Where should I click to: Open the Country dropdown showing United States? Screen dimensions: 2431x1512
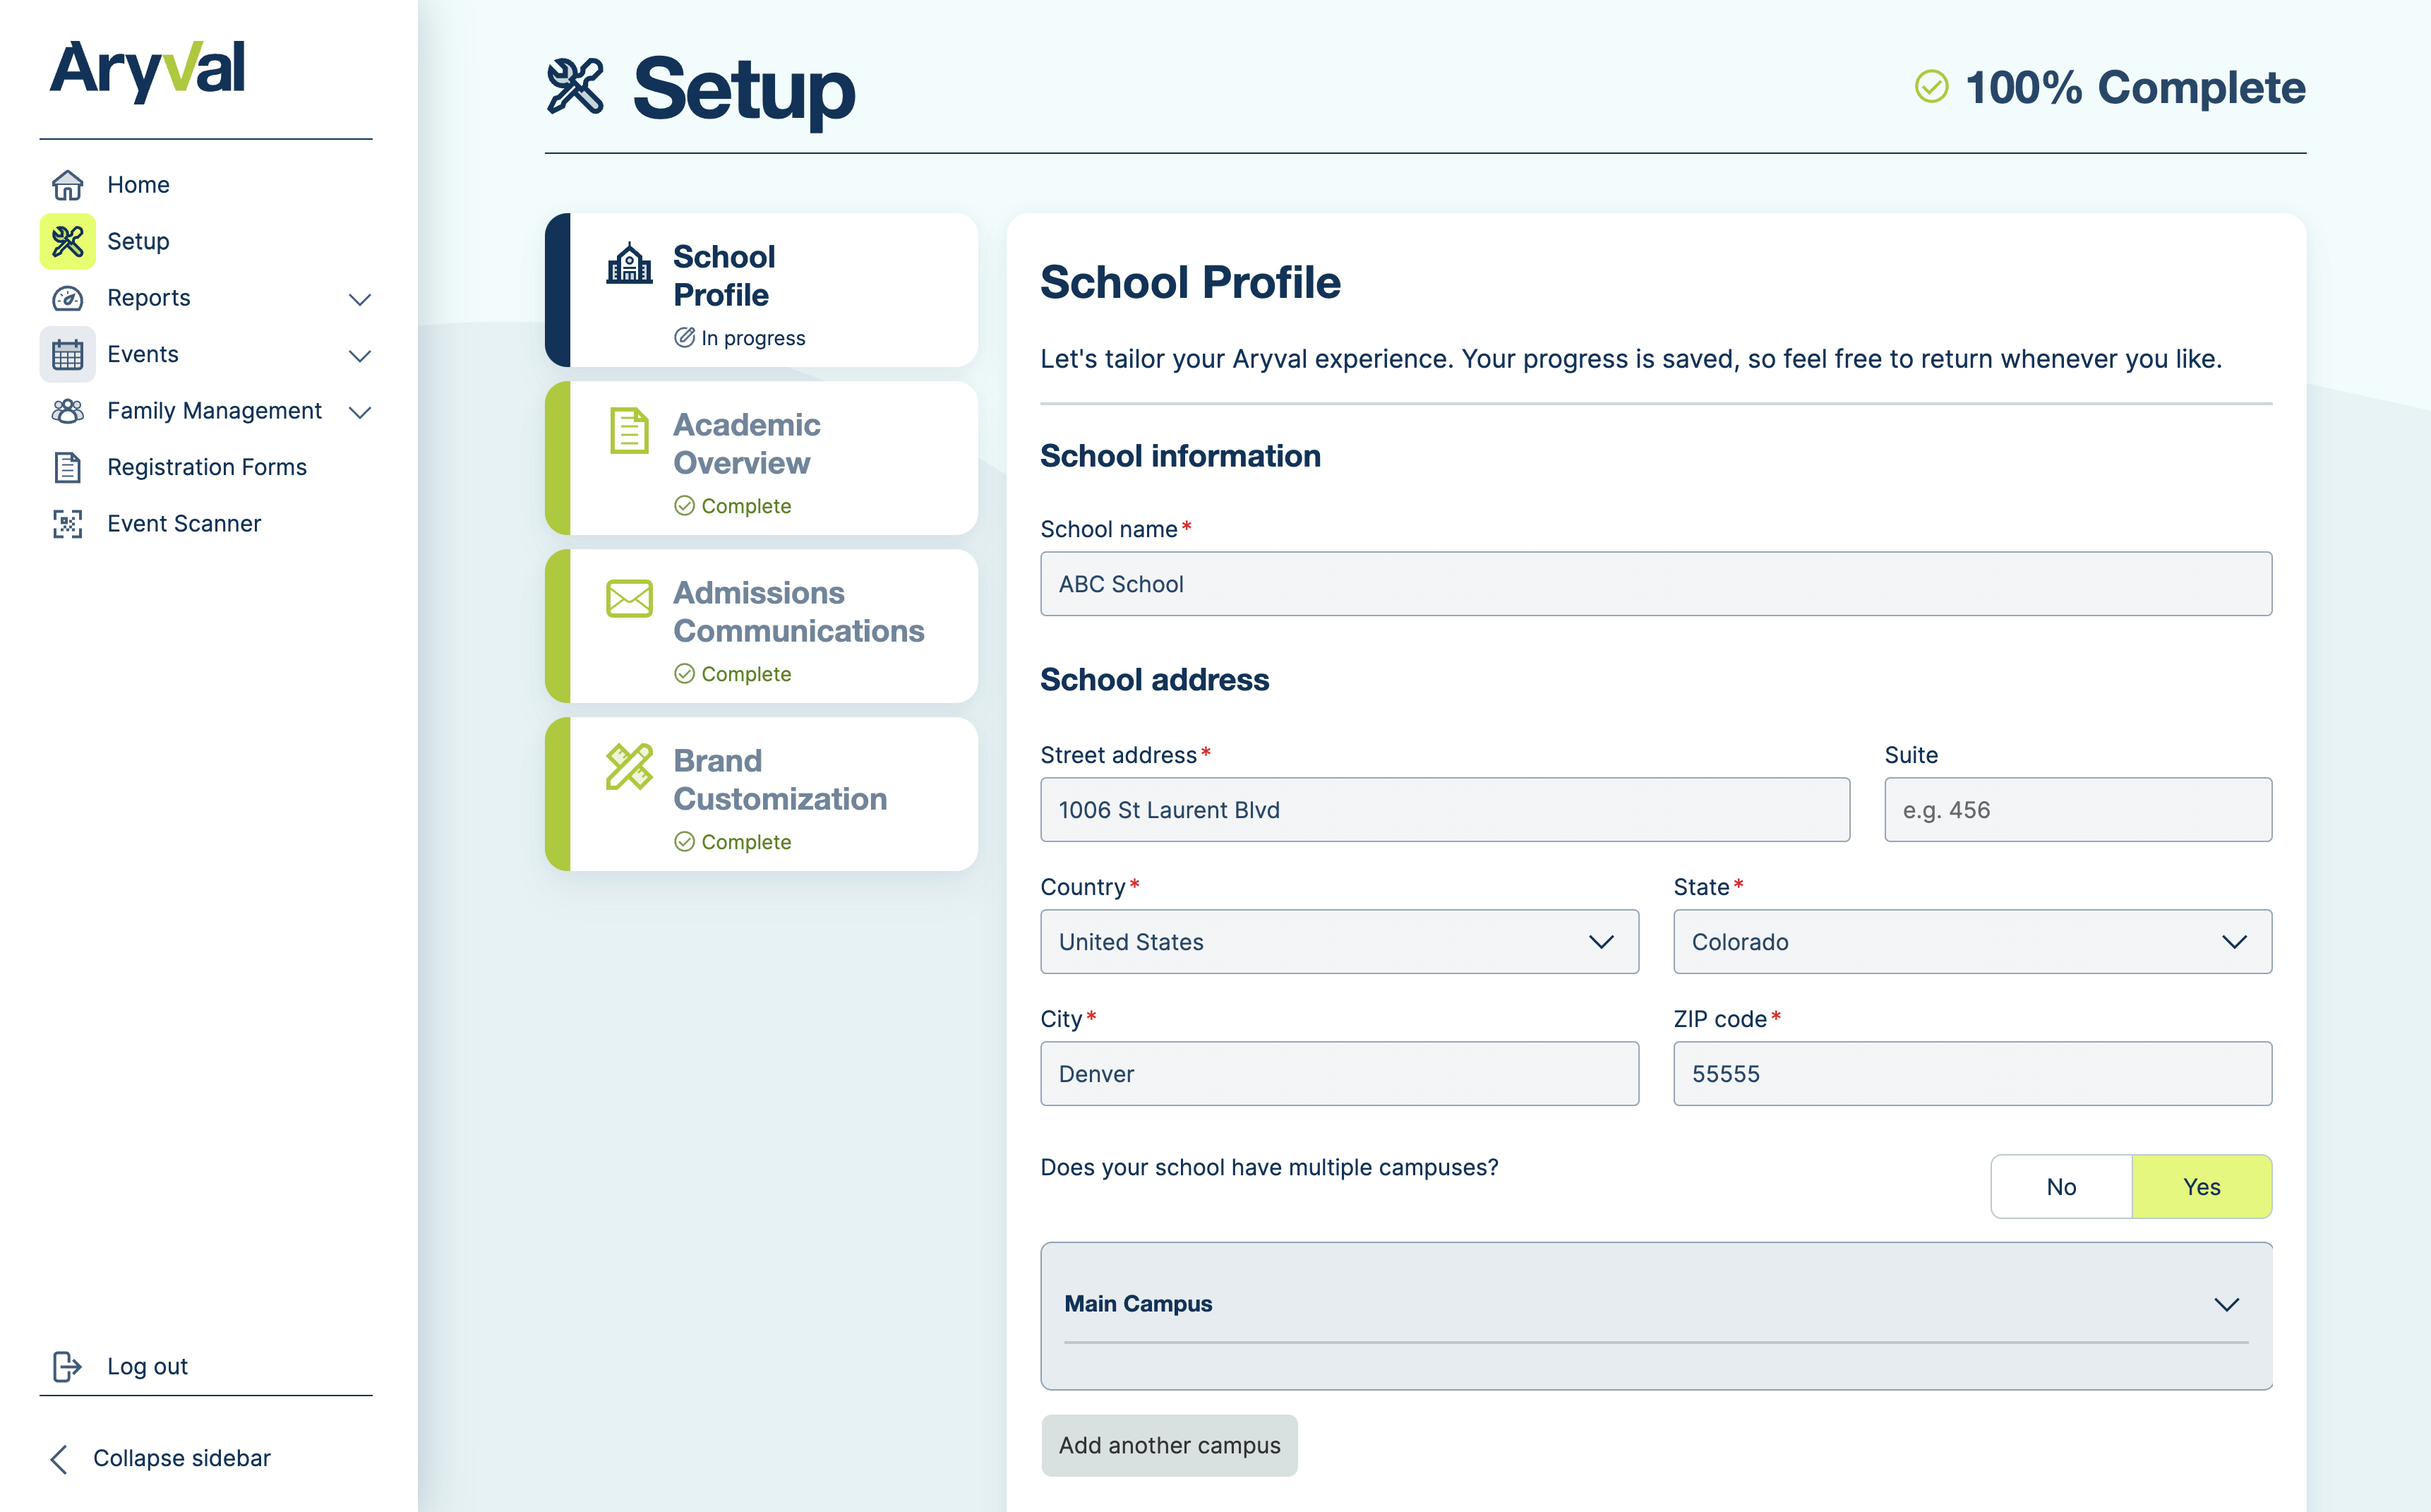point(1339,941)
